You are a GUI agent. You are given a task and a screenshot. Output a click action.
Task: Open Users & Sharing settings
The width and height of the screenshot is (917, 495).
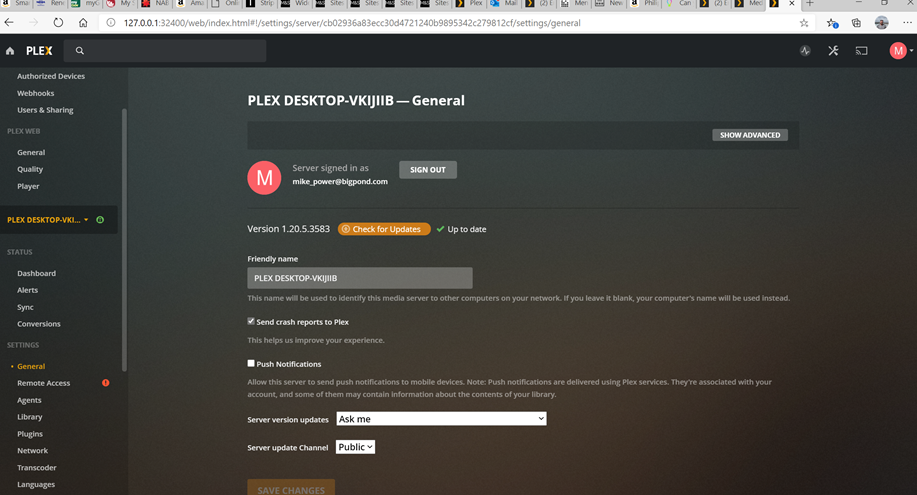pyautogui.click(x=45, y=110)
